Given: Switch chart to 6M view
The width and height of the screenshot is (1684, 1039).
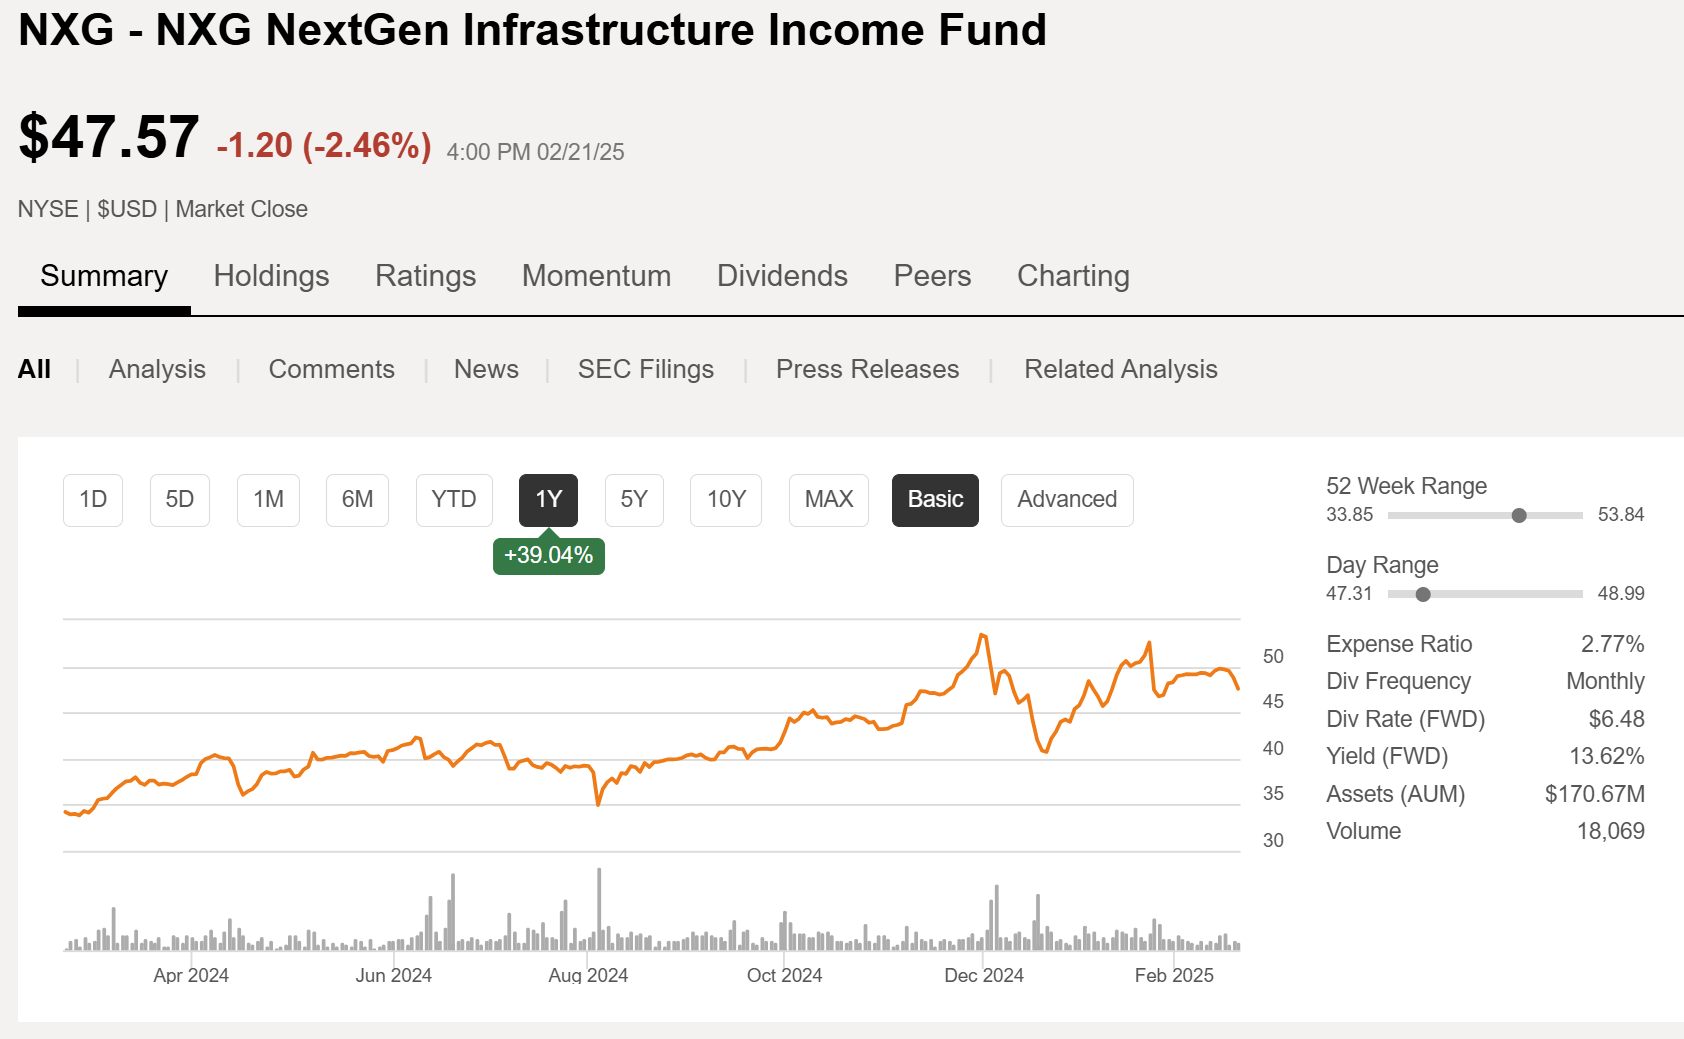Looking at the screenshot, I should pyautogui.click(x=356, y=500).
